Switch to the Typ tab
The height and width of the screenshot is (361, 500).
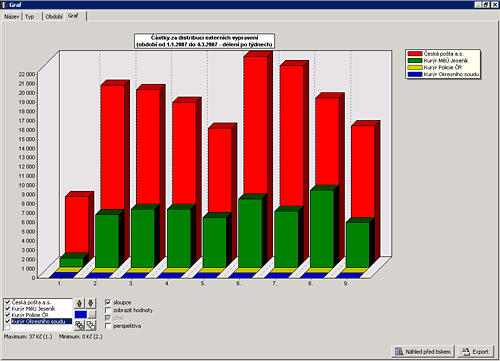32,17
